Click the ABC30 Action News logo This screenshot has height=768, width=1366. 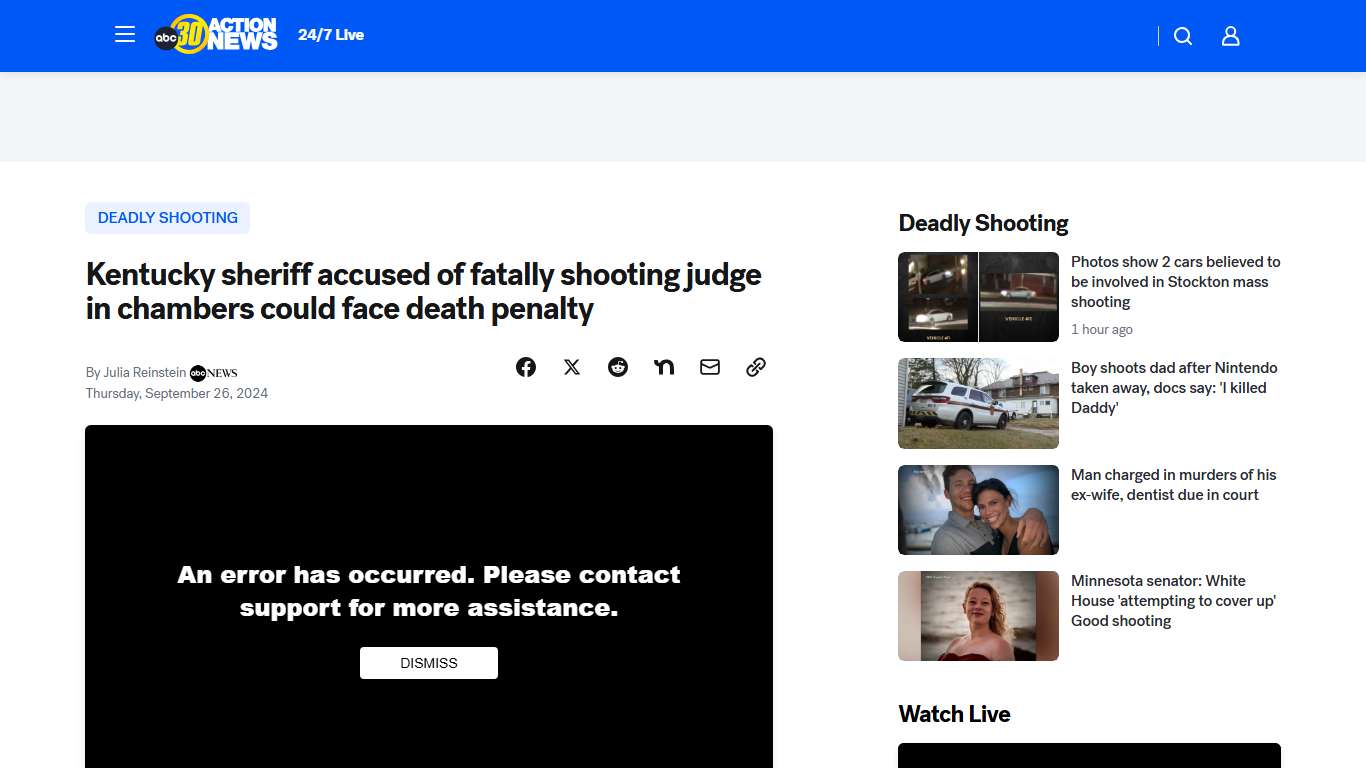[x=216, y=33]
